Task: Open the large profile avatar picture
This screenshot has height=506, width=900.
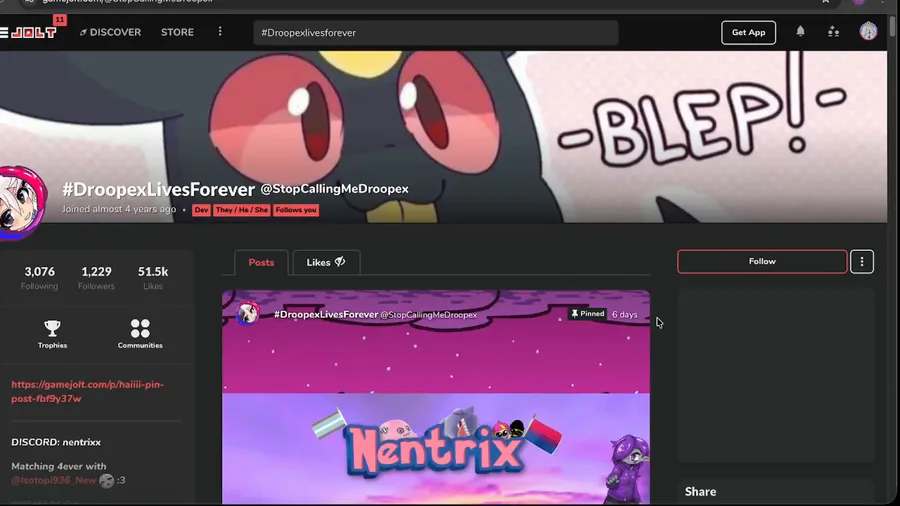Action: pos(22,204)
